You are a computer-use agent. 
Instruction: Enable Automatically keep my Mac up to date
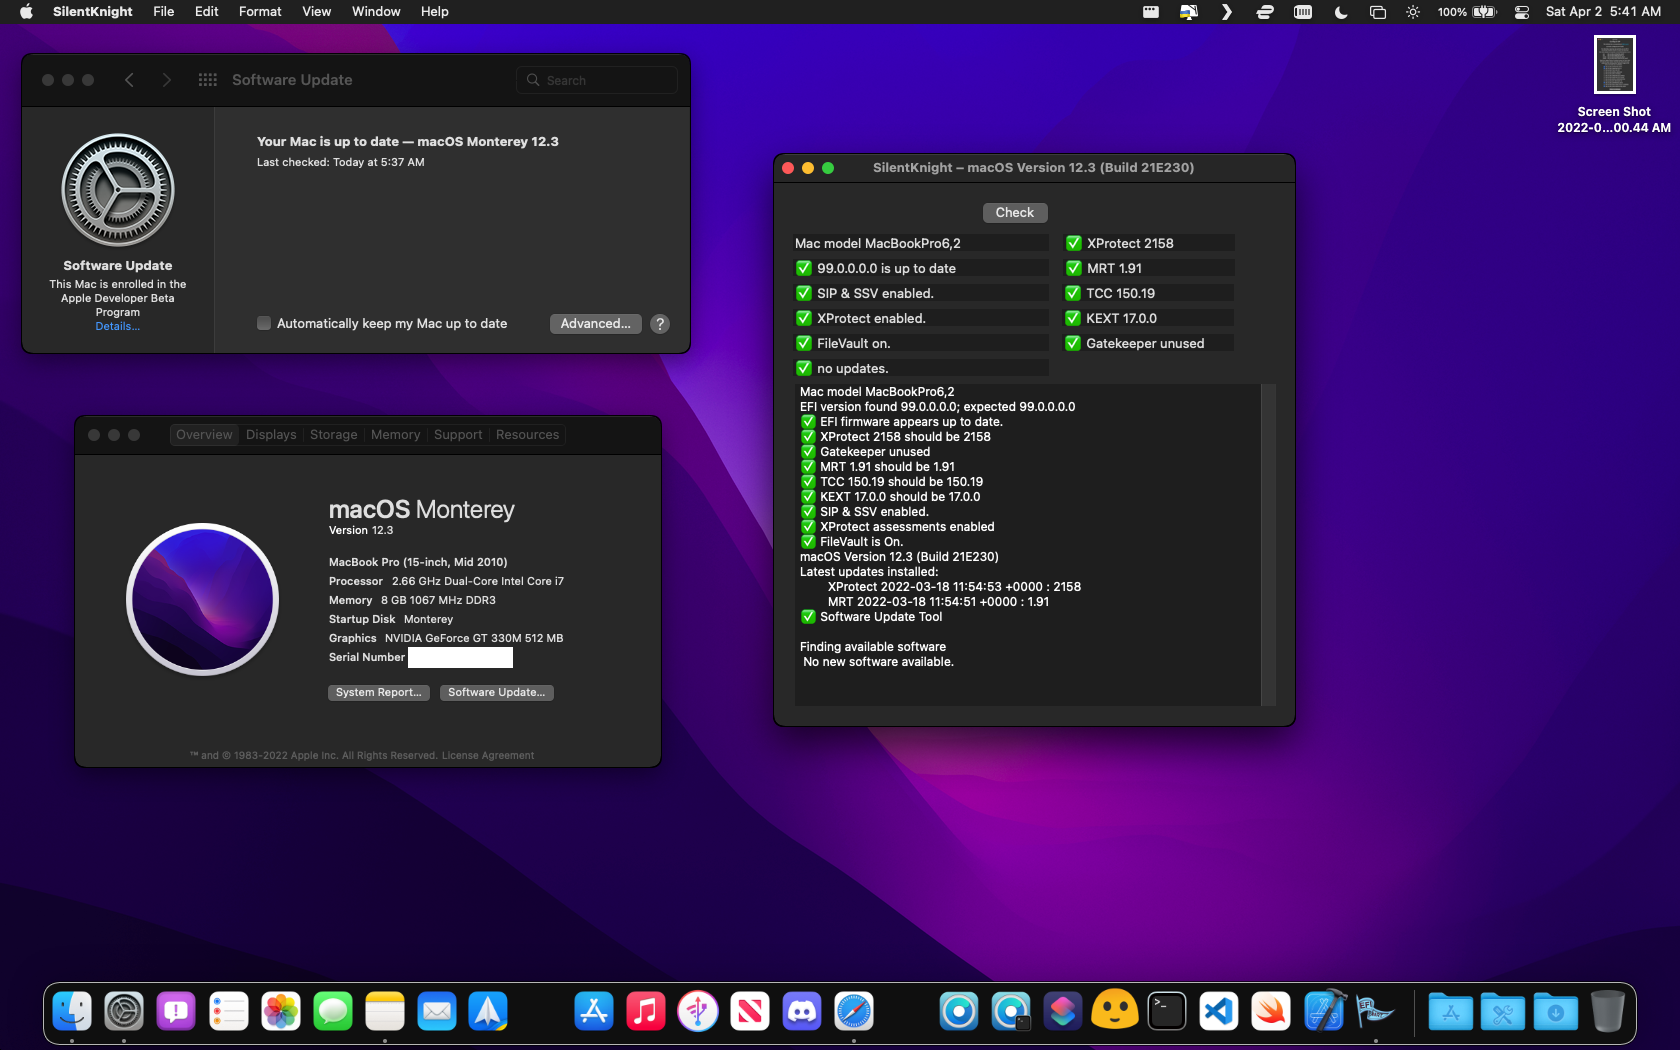(x=264, y=324)
